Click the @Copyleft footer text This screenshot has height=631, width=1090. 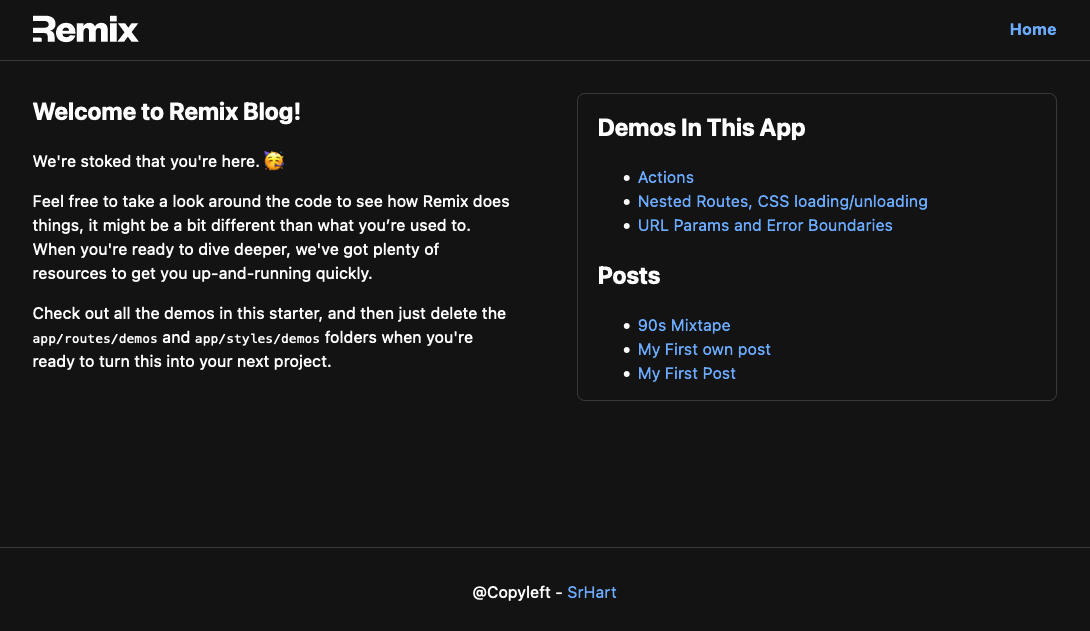point(511,593)
